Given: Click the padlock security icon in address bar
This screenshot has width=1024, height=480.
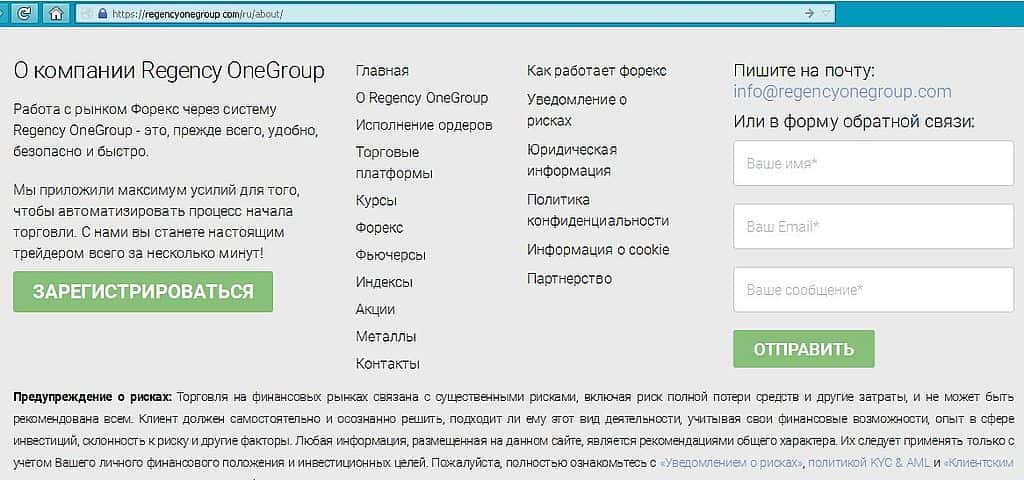Looking at the screenshot, I should pos(102,13).
